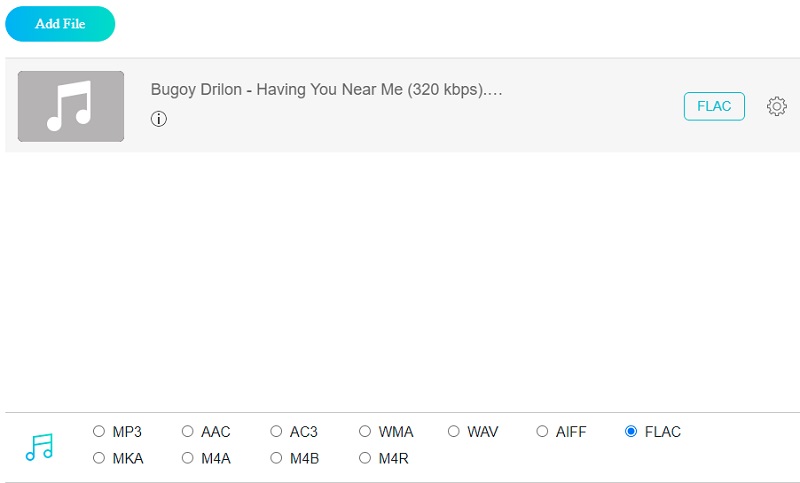Image resolution: width=800 pixels, height=483 pixels.
Task: Pick WAV as output format
Action: (x=454, y=432)
